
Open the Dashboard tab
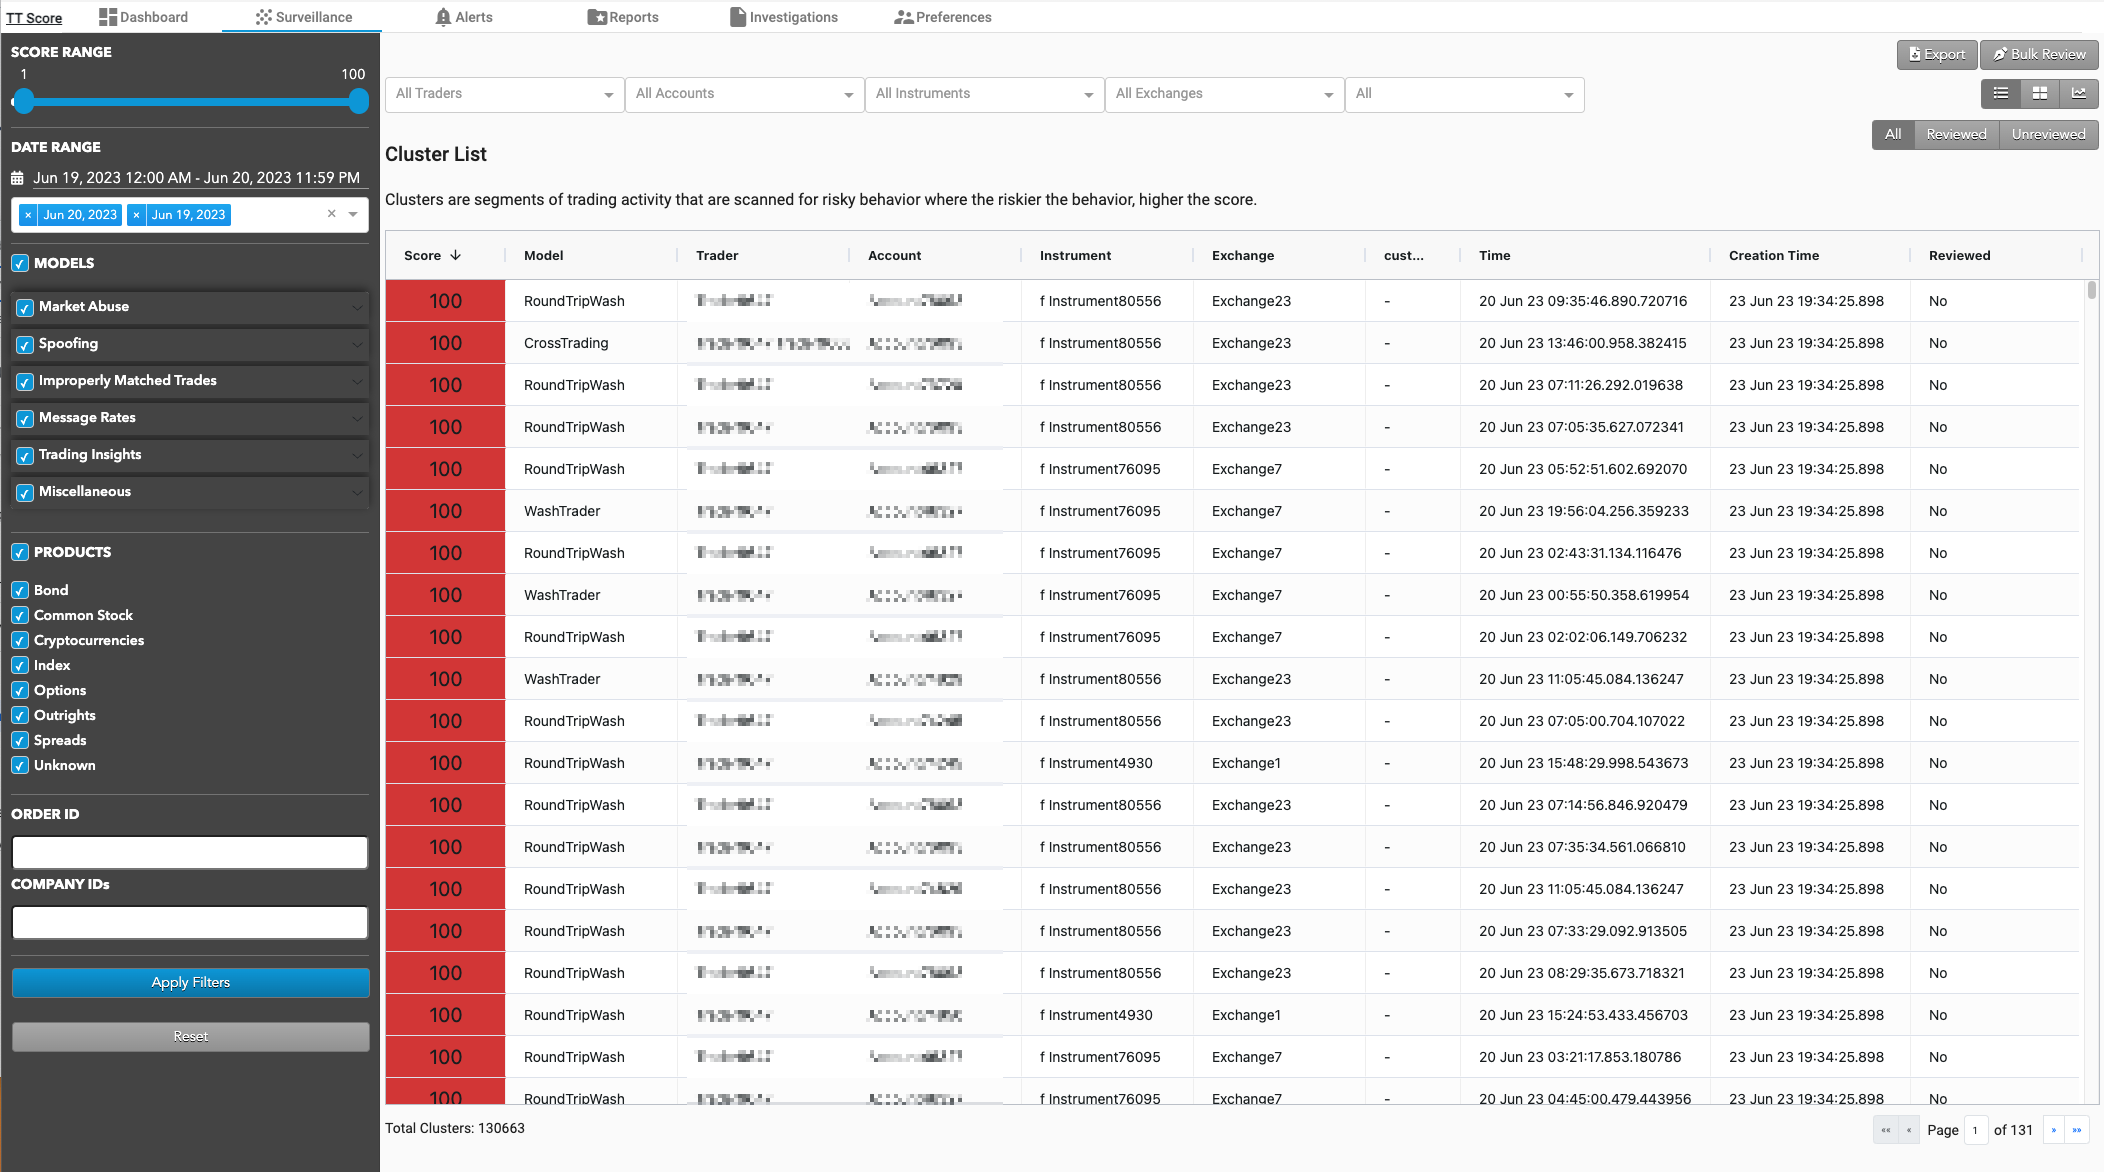coord(143,17)
